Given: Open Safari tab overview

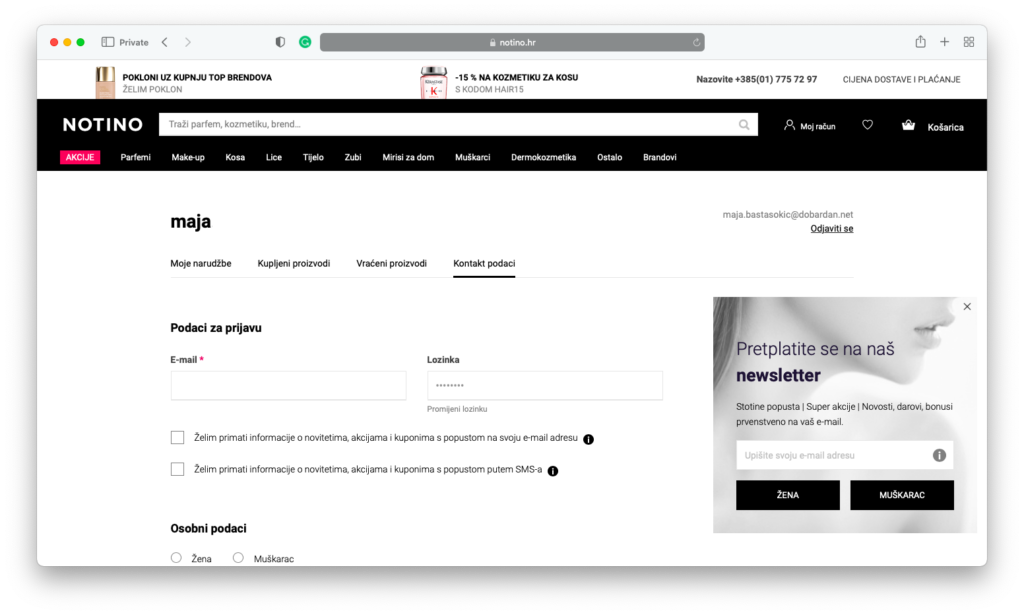Looking at the screenshot, I should [968, 42].
